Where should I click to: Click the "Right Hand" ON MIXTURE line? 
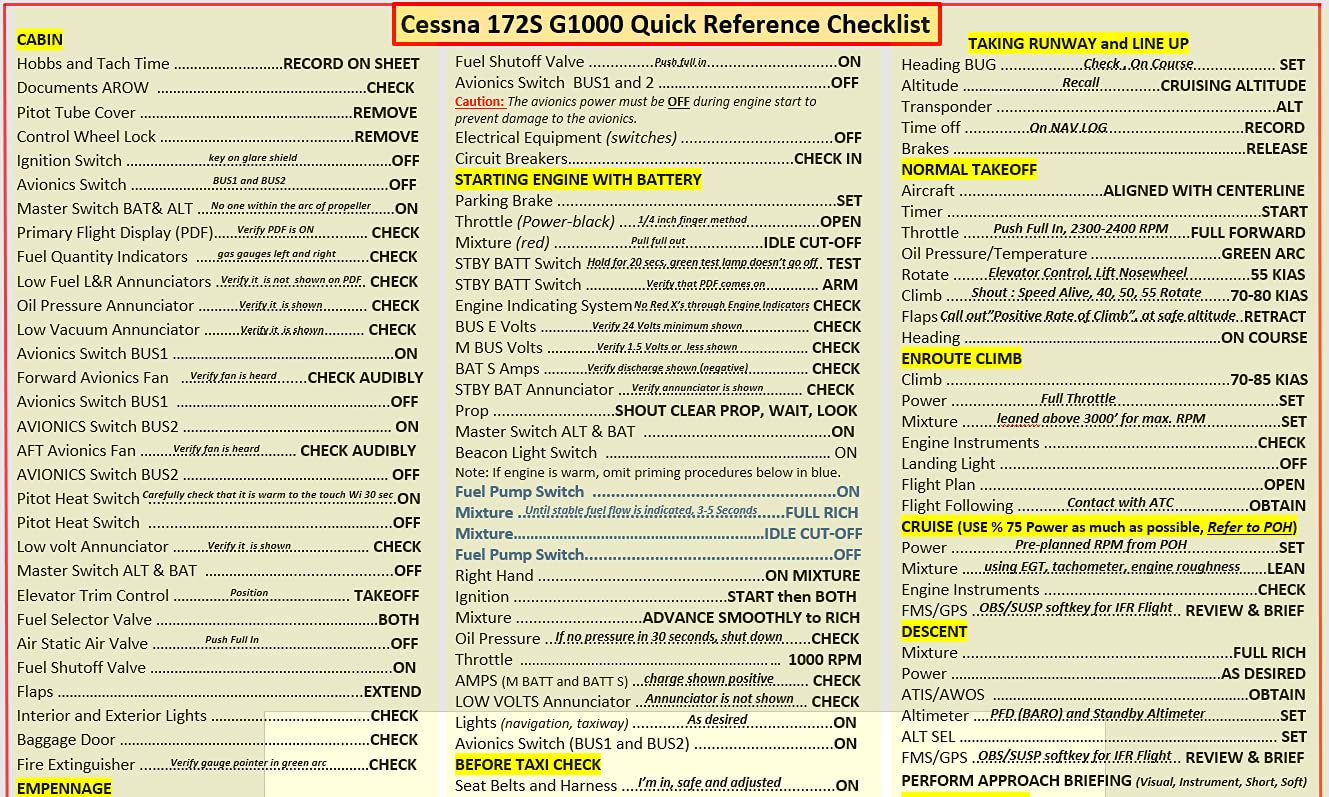[658, 576]
